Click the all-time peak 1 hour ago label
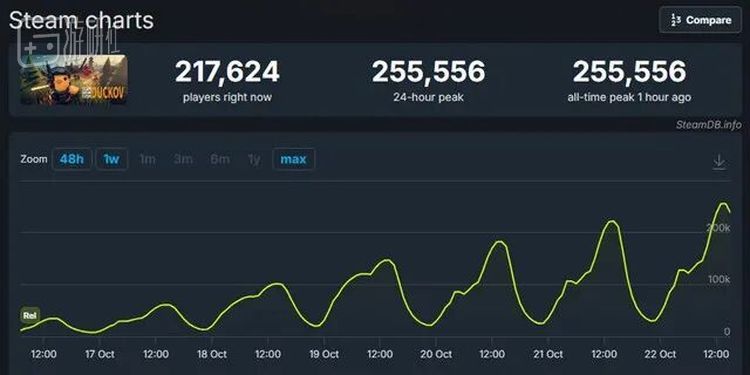This screenshot has width=750, height=375. (x=629, y=98)
